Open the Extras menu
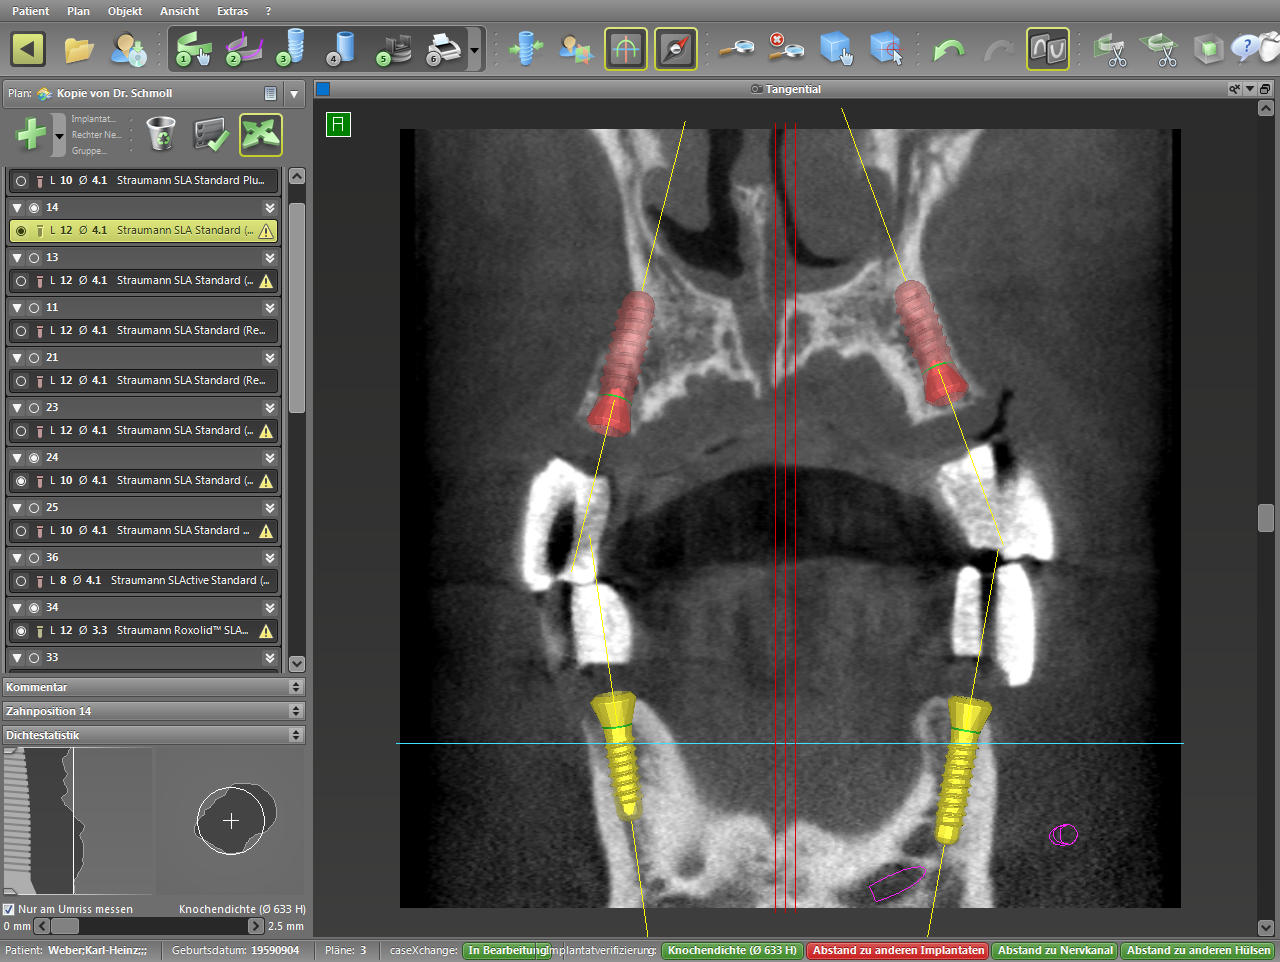Image resolution: width=1280 pixels, height=962 pixels. tap(232, 11)
